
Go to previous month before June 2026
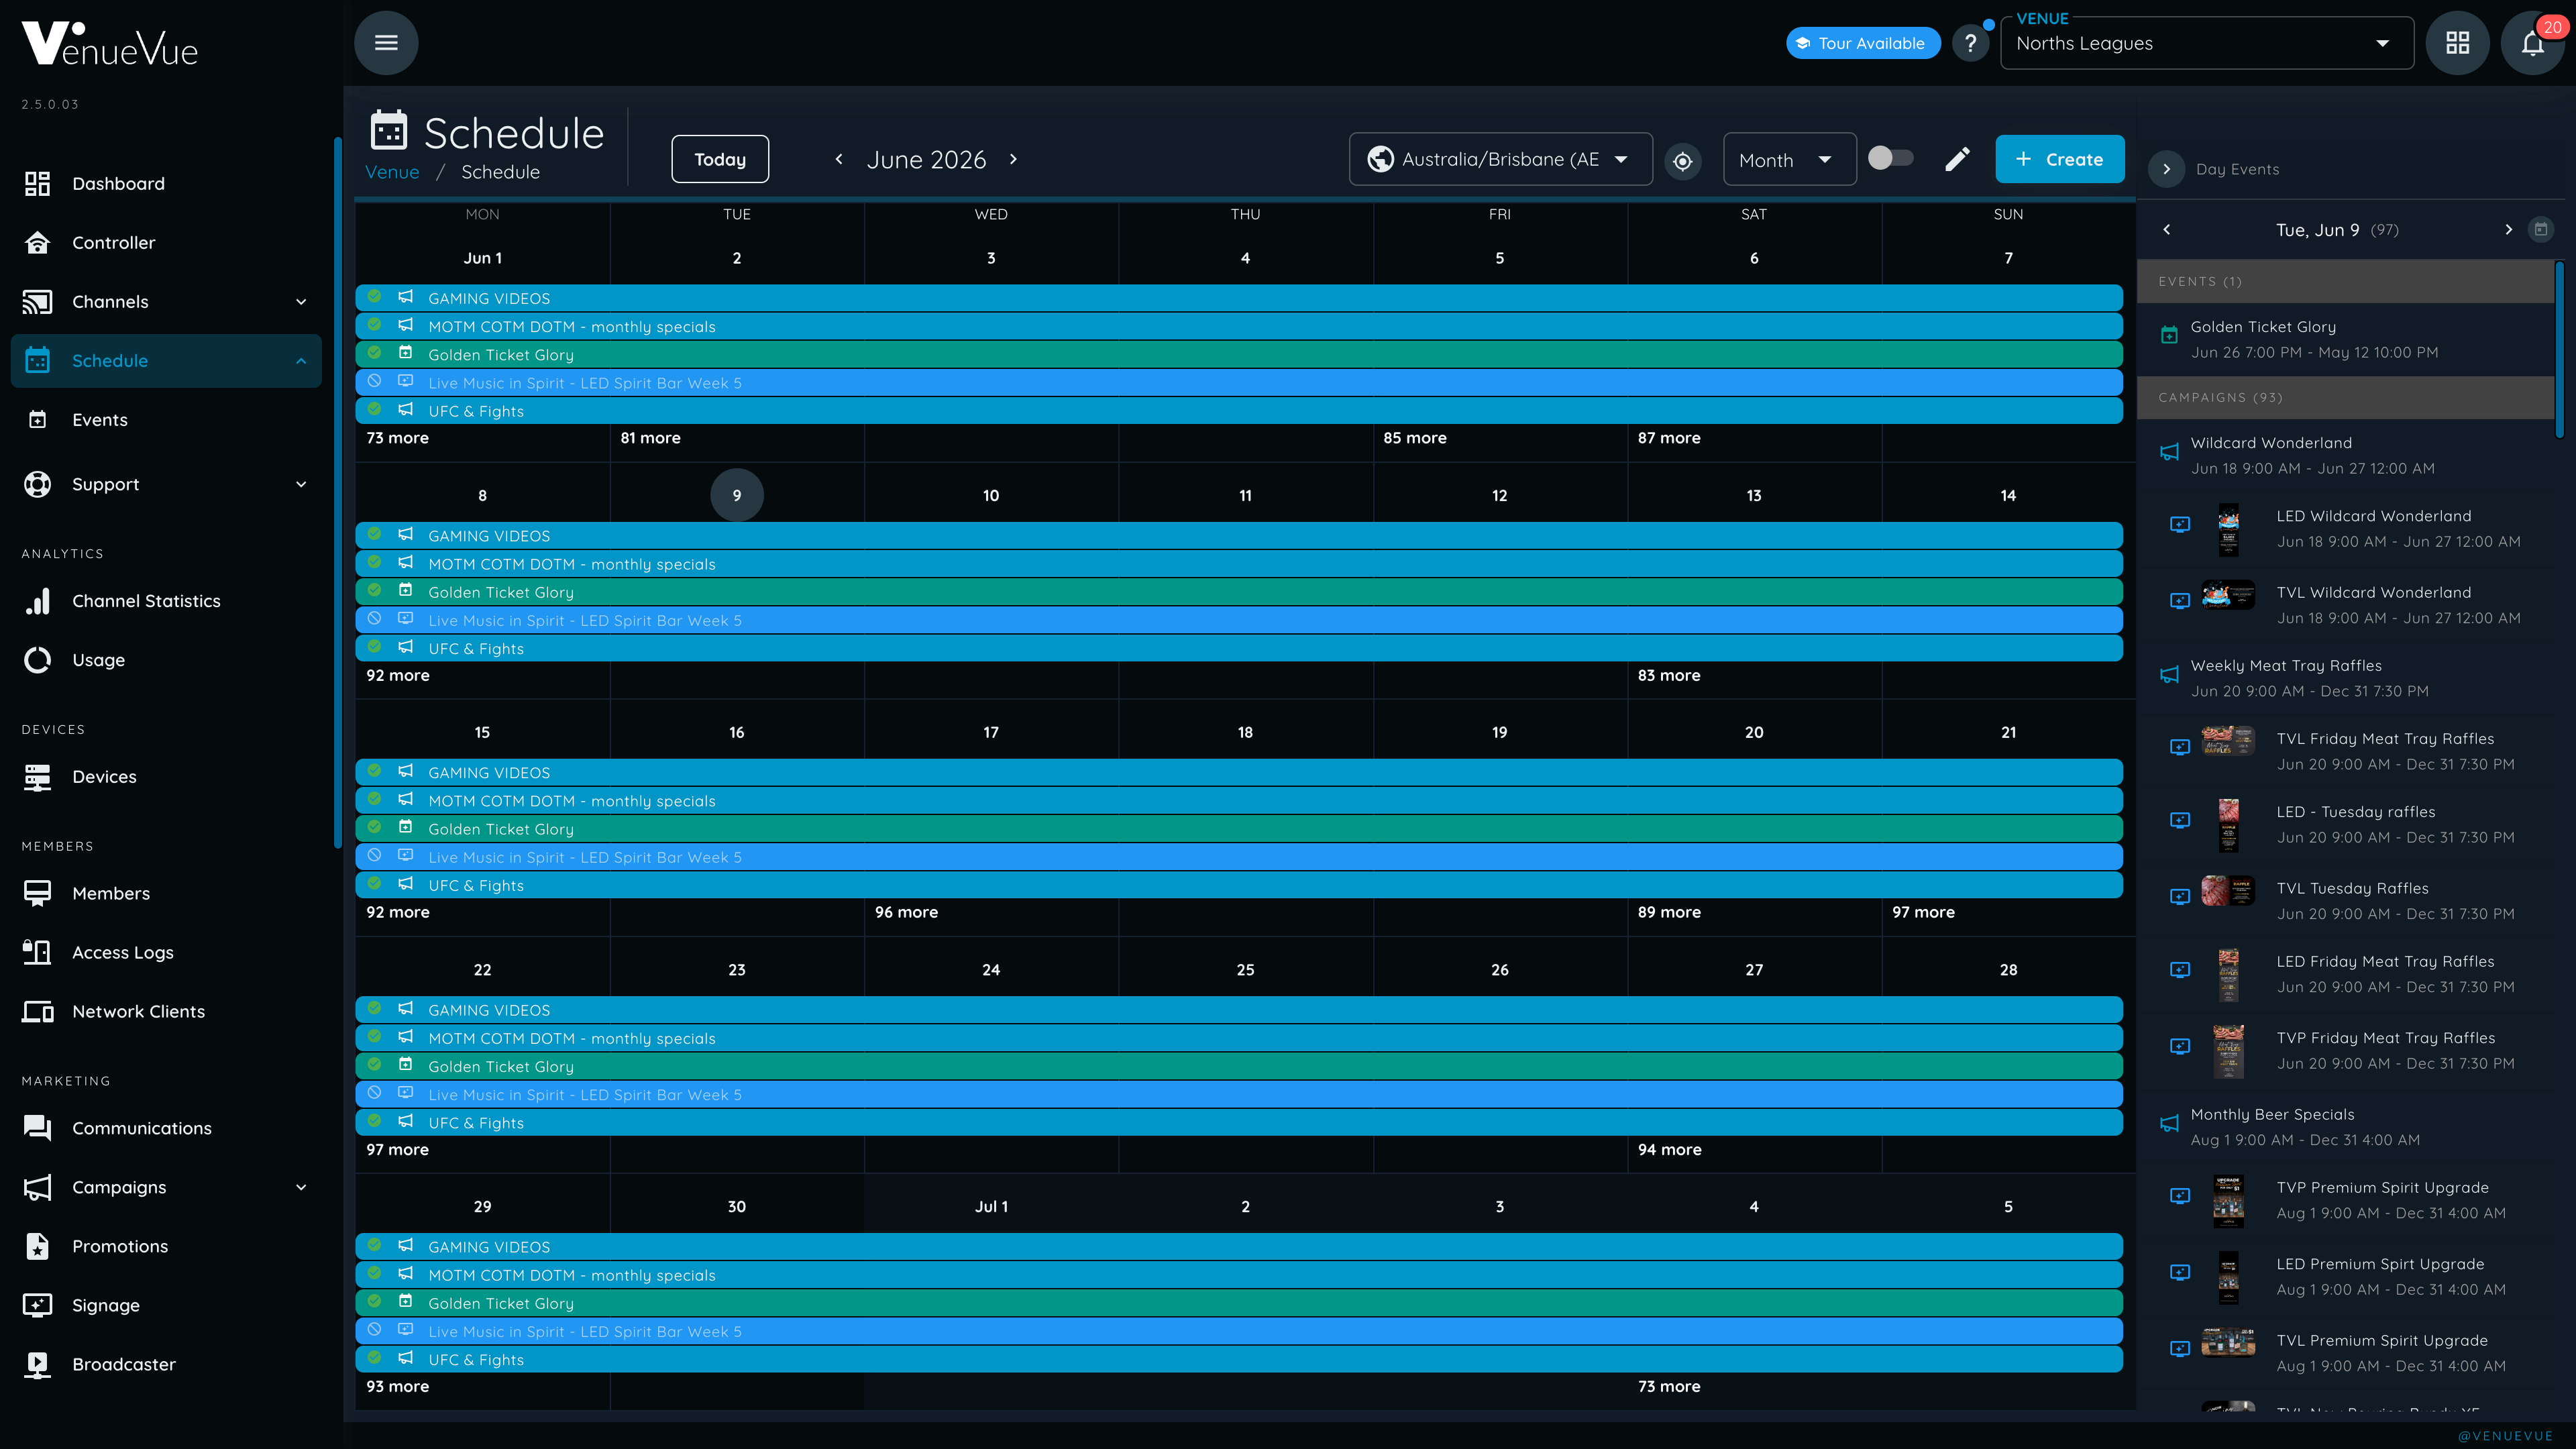click(x=839, y=159)
